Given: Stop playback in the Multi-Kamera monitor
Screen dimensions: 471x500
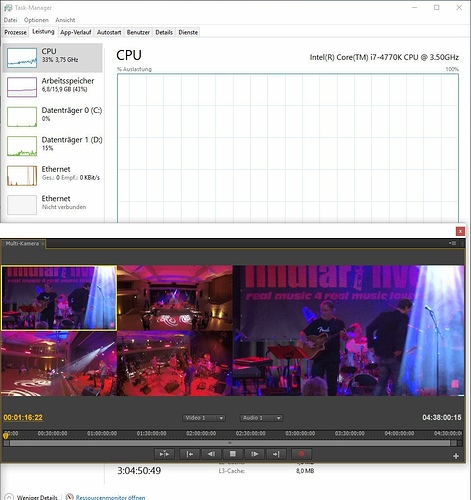Looking at the screenshot, I should tap(233, 454).
